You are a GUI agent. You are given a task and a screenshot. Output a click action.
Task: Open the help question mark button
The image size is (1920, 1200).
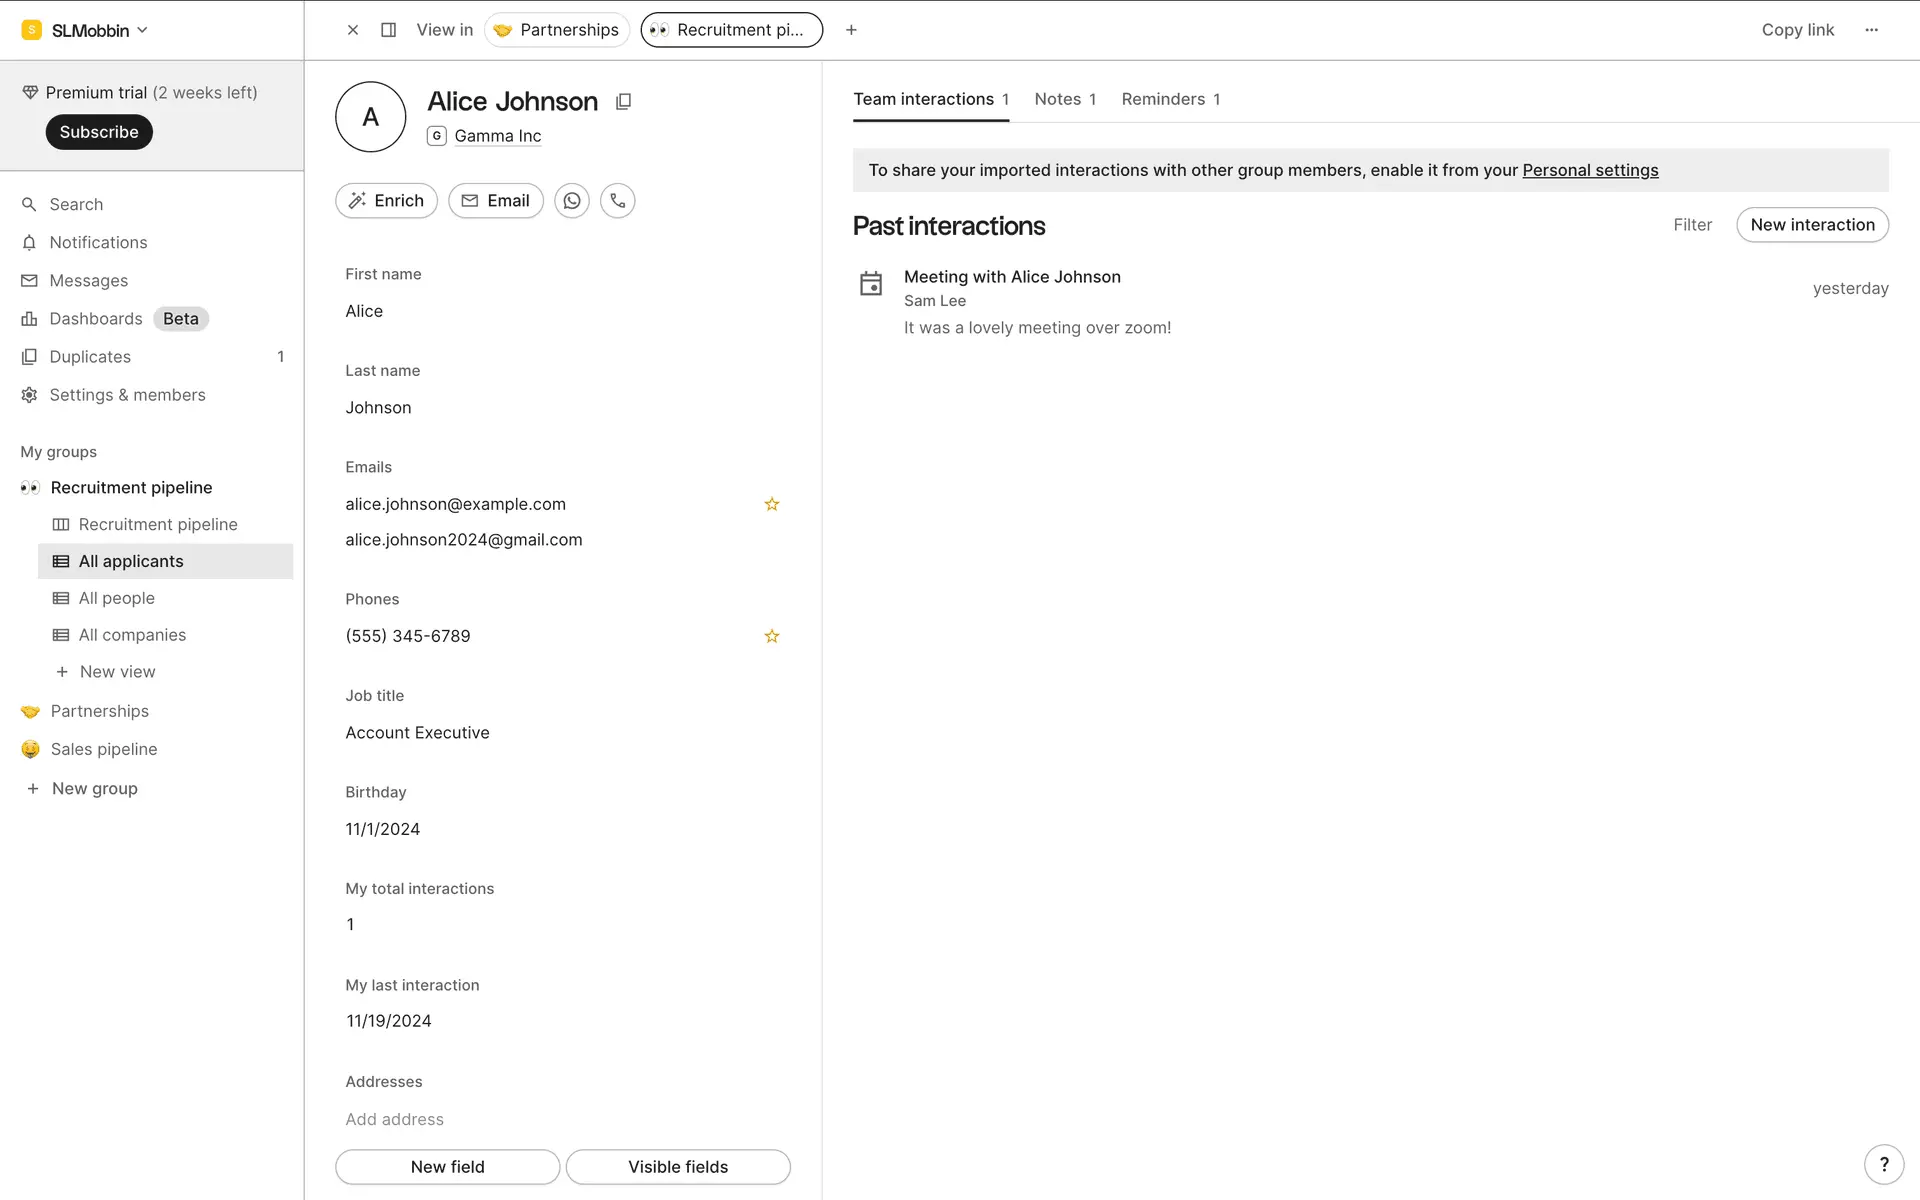(1884, 1164)
